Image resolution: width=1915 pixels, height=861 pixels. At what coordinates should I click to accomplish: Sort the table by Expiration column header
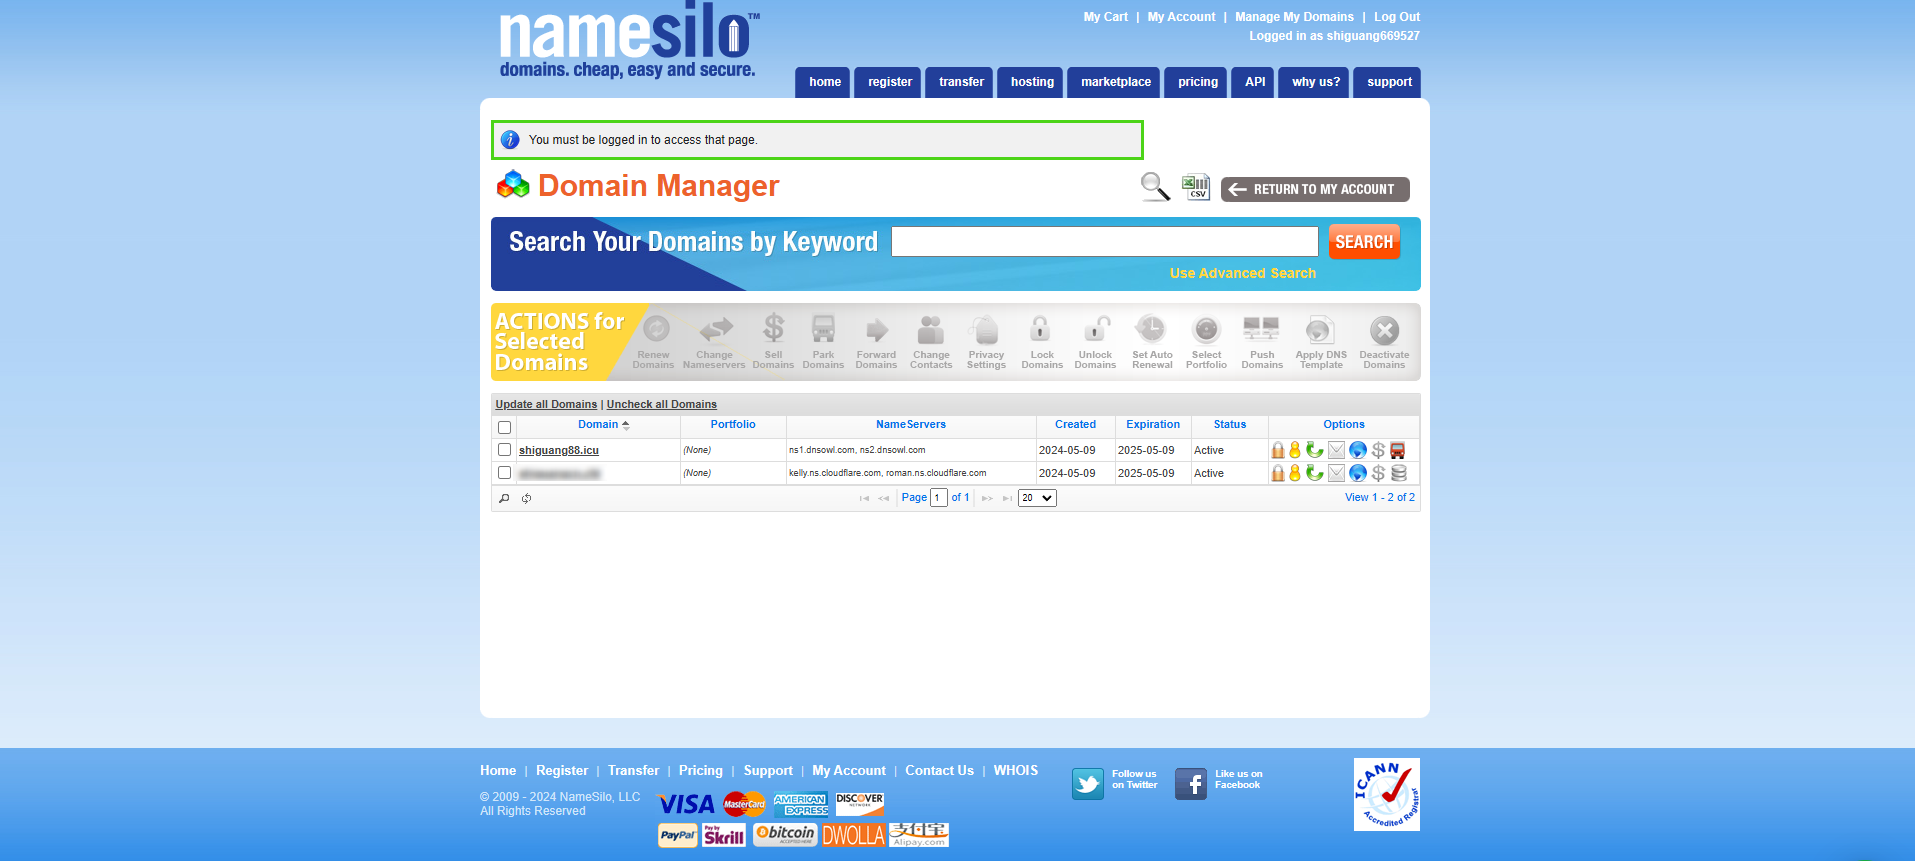tap(1153, 425)
